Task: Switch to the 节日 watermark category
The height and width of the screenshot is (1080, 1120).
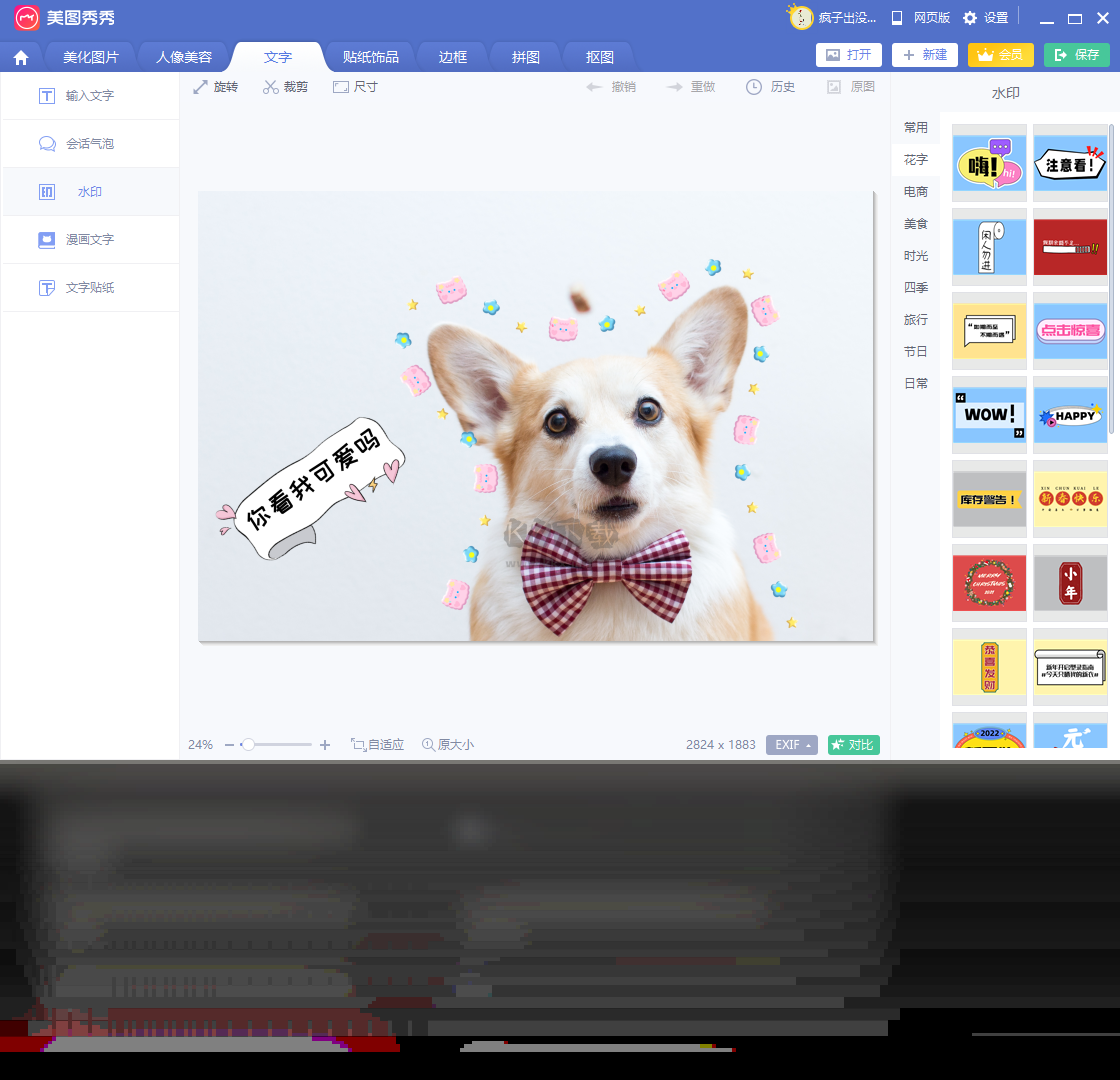Action: coord(915,351)
